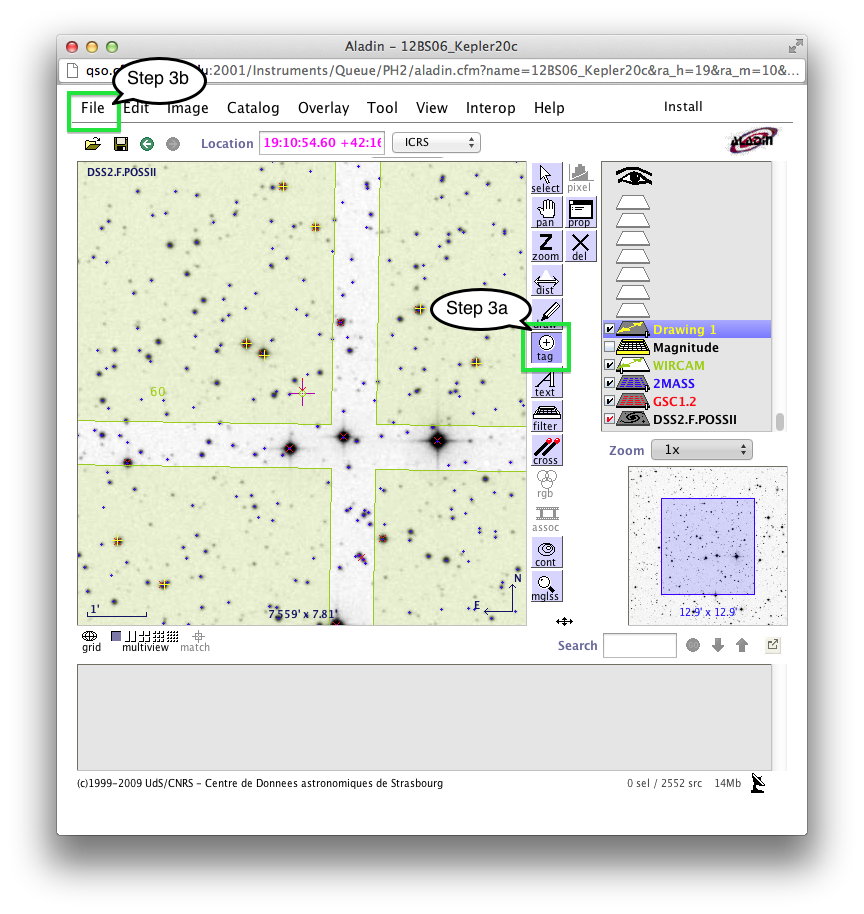
Task: Open the View menu
Action: point(432,108)
